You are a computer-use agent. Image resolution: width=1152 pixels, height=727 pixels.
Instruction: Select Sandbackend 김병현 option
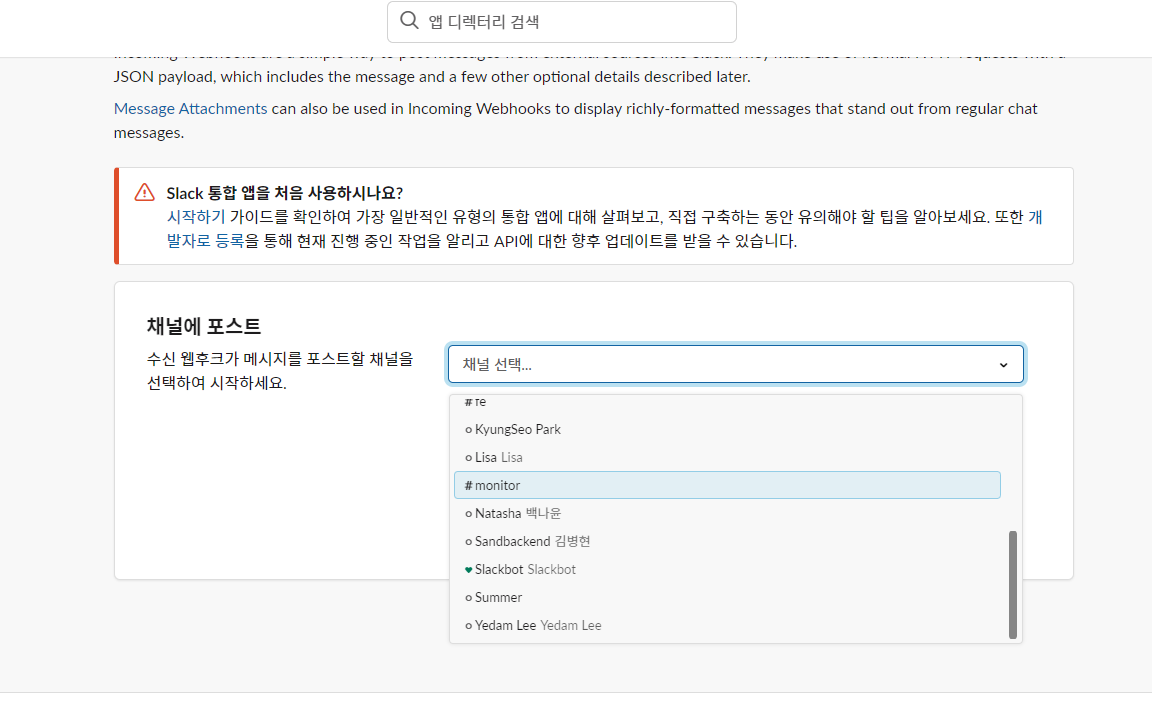[x=727, y=541]
